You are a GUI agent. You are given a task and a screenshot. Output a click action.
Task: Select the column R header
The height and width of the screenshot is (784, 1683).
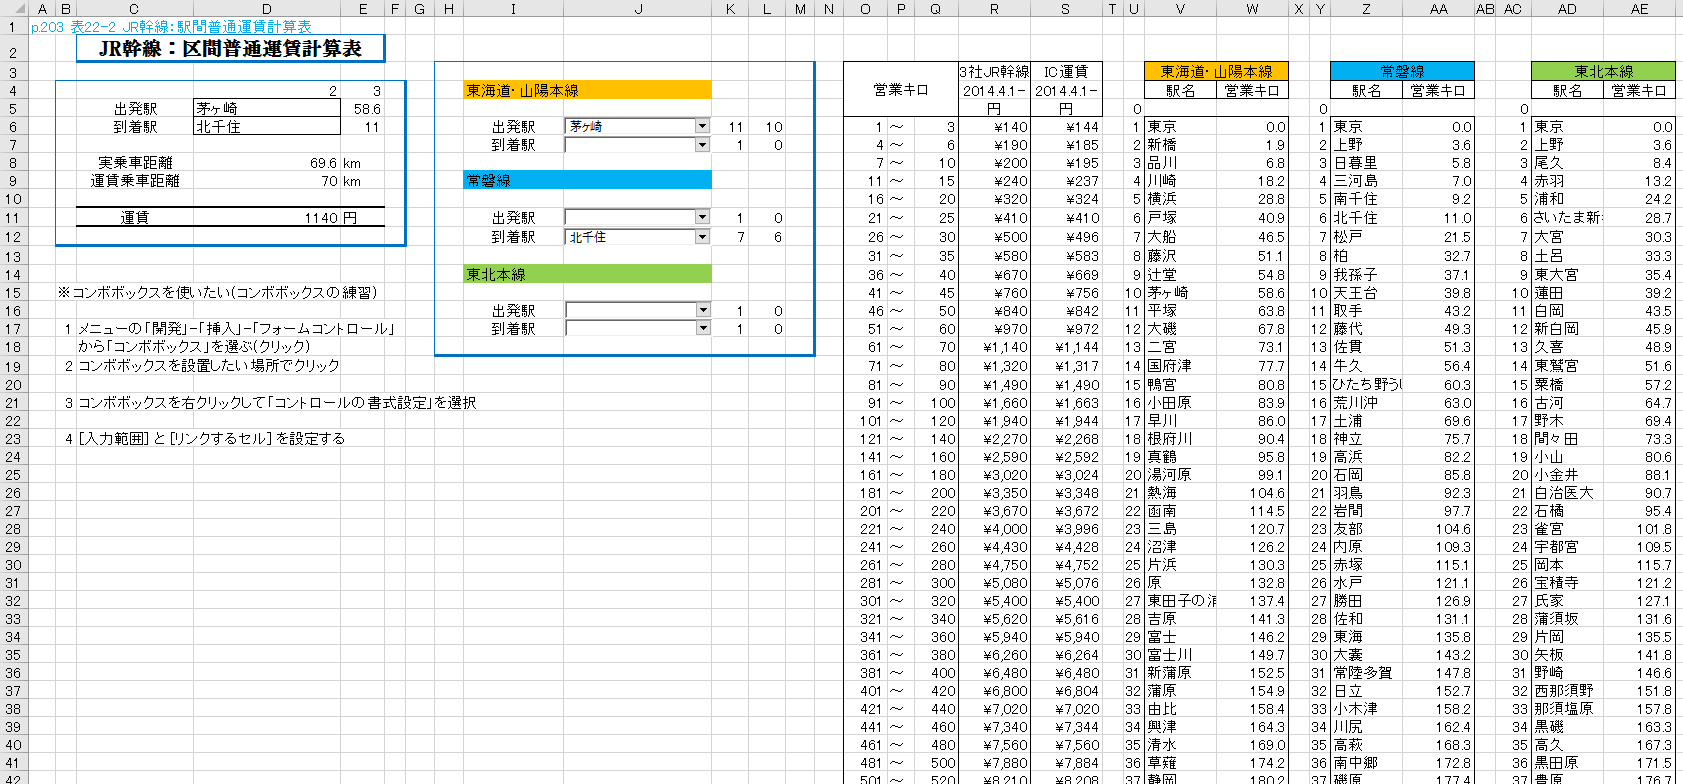994,9
